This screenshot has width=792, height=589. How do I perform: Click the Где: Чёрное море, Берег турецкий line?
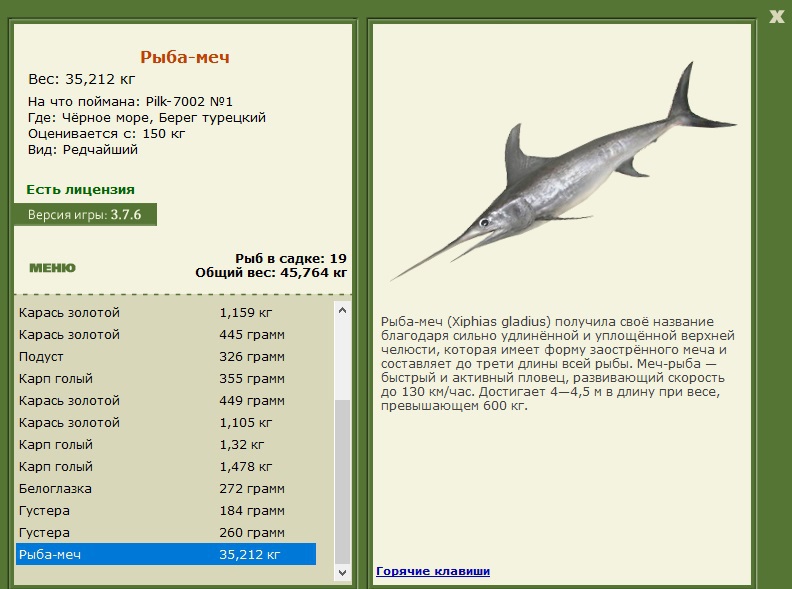tap(146, 118)
